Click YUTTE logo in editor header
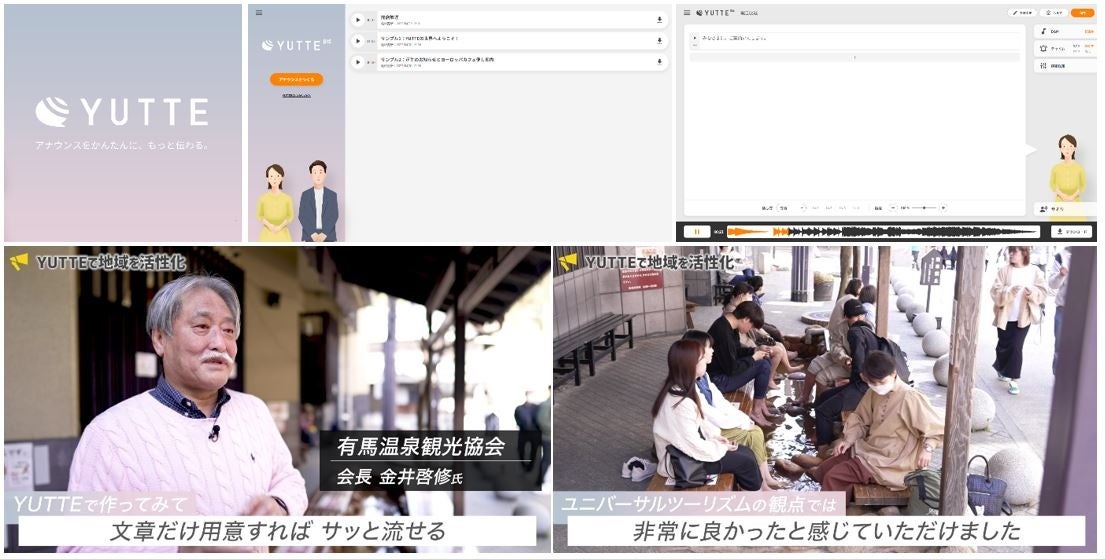Image resolution: width=1105 pixels, height=559 pixels. pos(717,13)
